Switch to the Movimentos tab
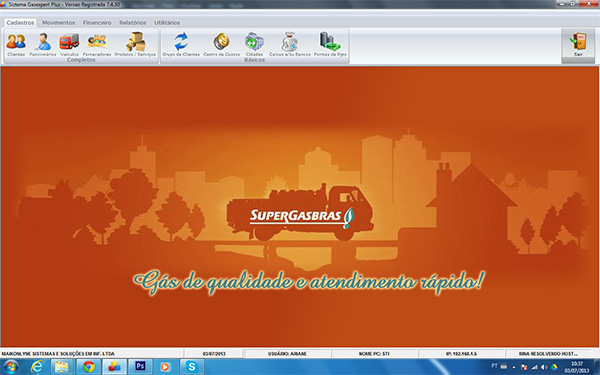Image resolution: width=600 pixels, height=375 pixels. (x=59, y=23)
